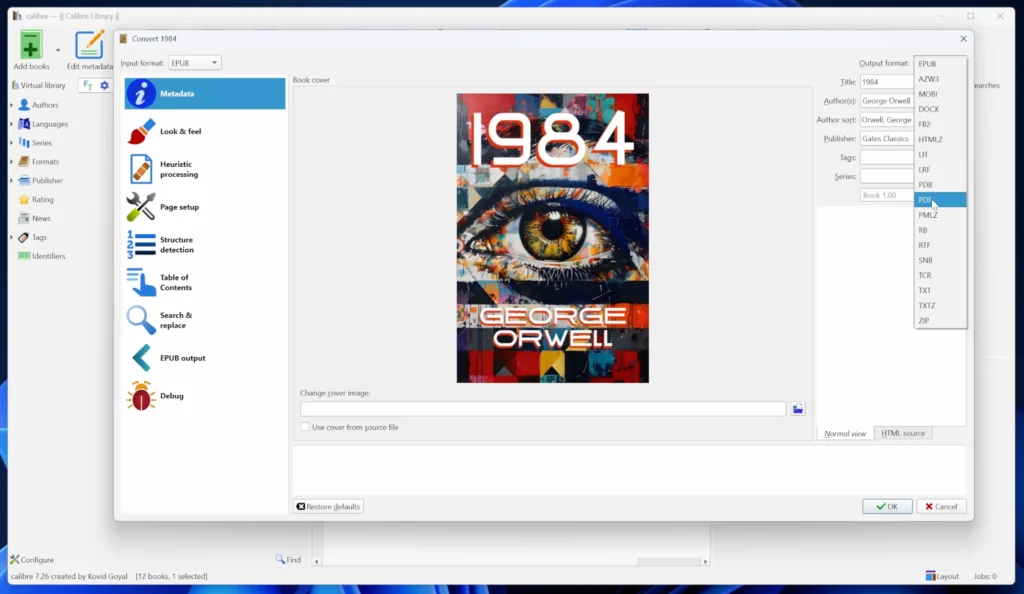Click the Layout icon in status bar

[x=931, y=576]
